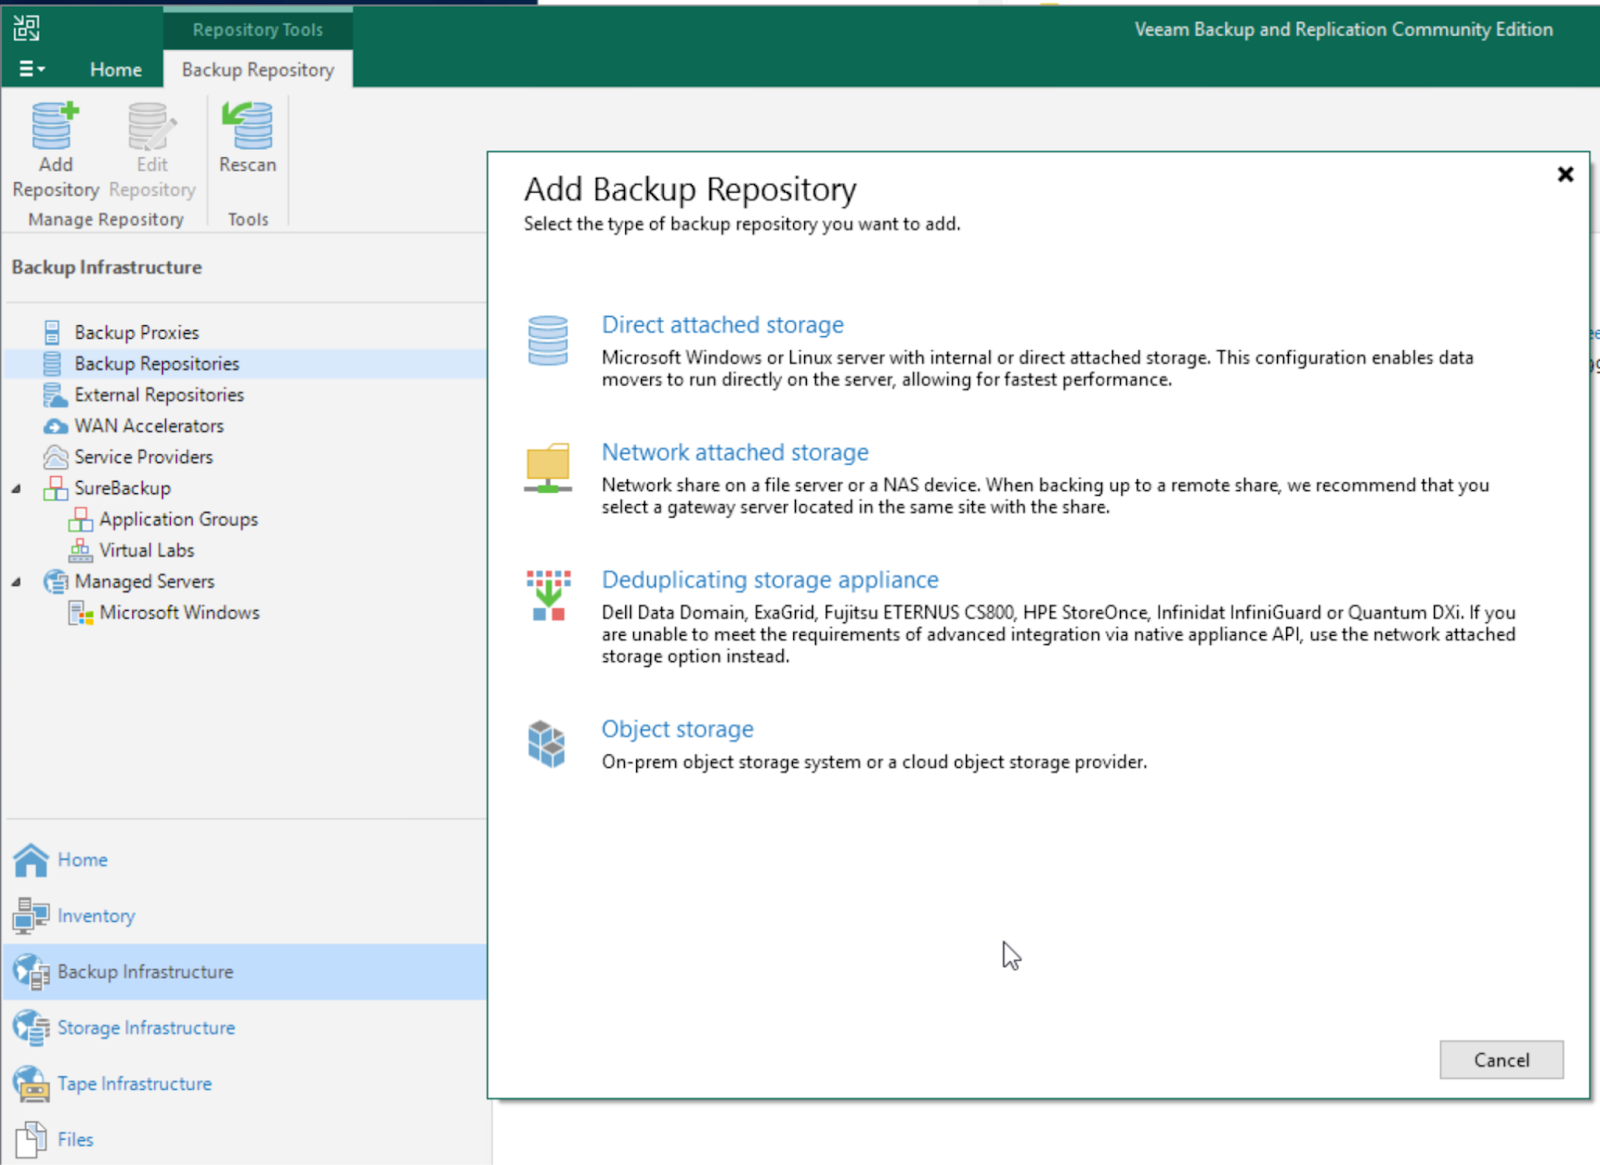The image size is (1600, 1165).
Task: Click the Backup Proxies tree icon
Action: click(x=52, y=332)
